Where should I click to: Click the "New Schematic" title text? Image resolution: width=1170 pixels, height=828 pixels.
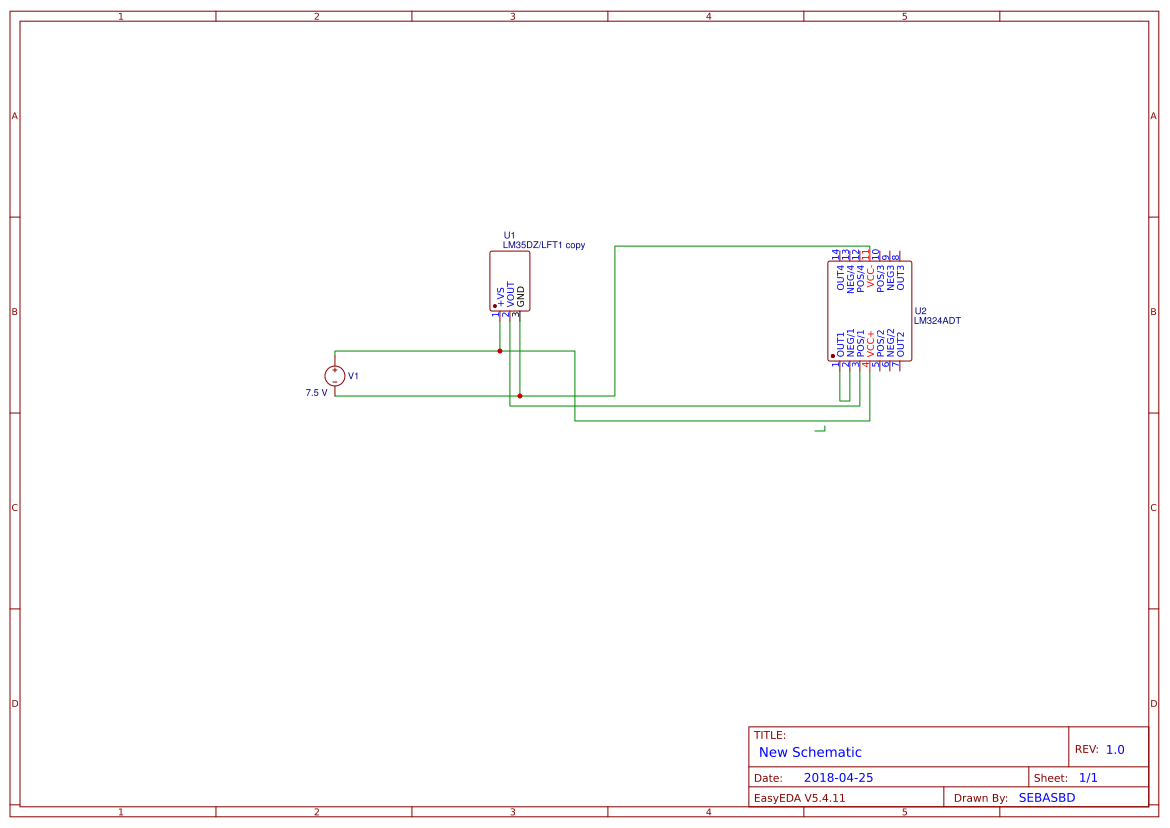(x=810, y=753)
